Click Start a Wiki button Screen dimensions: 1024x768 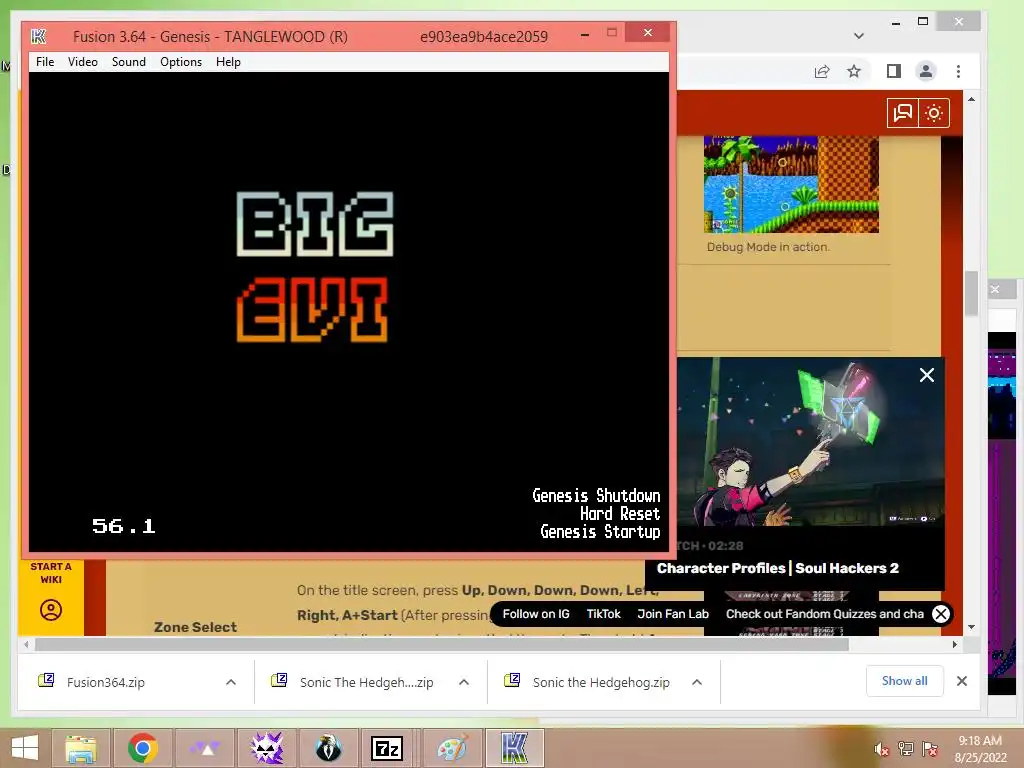tap(51, 573)
